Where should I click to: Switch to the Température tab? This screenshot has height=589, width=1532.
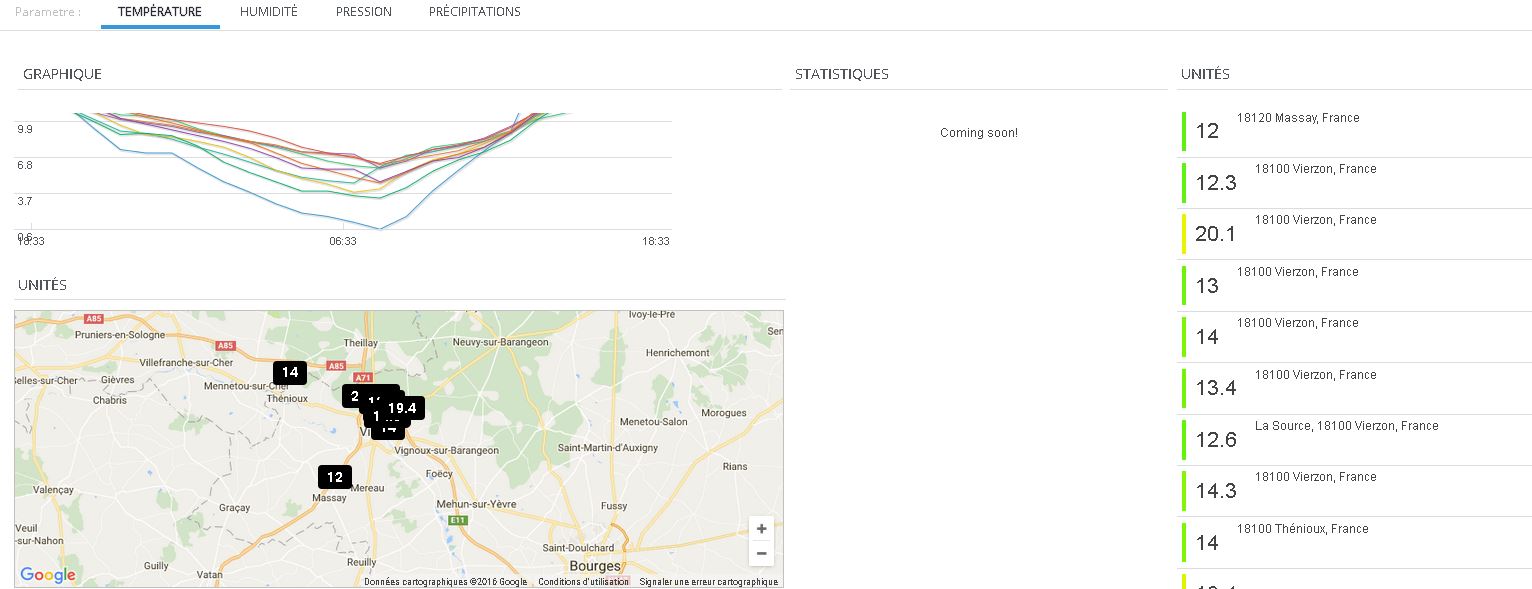coord(160,12)
